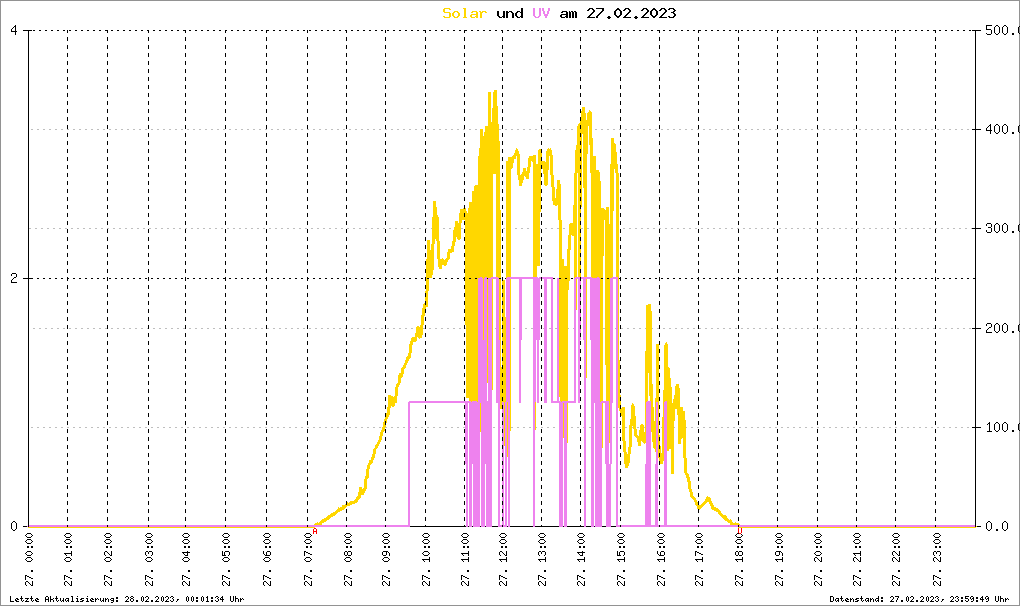Click the time label 27. 11:00
Image resolution: width=1020 pixels, height=606 pixels.
(465, 560)
